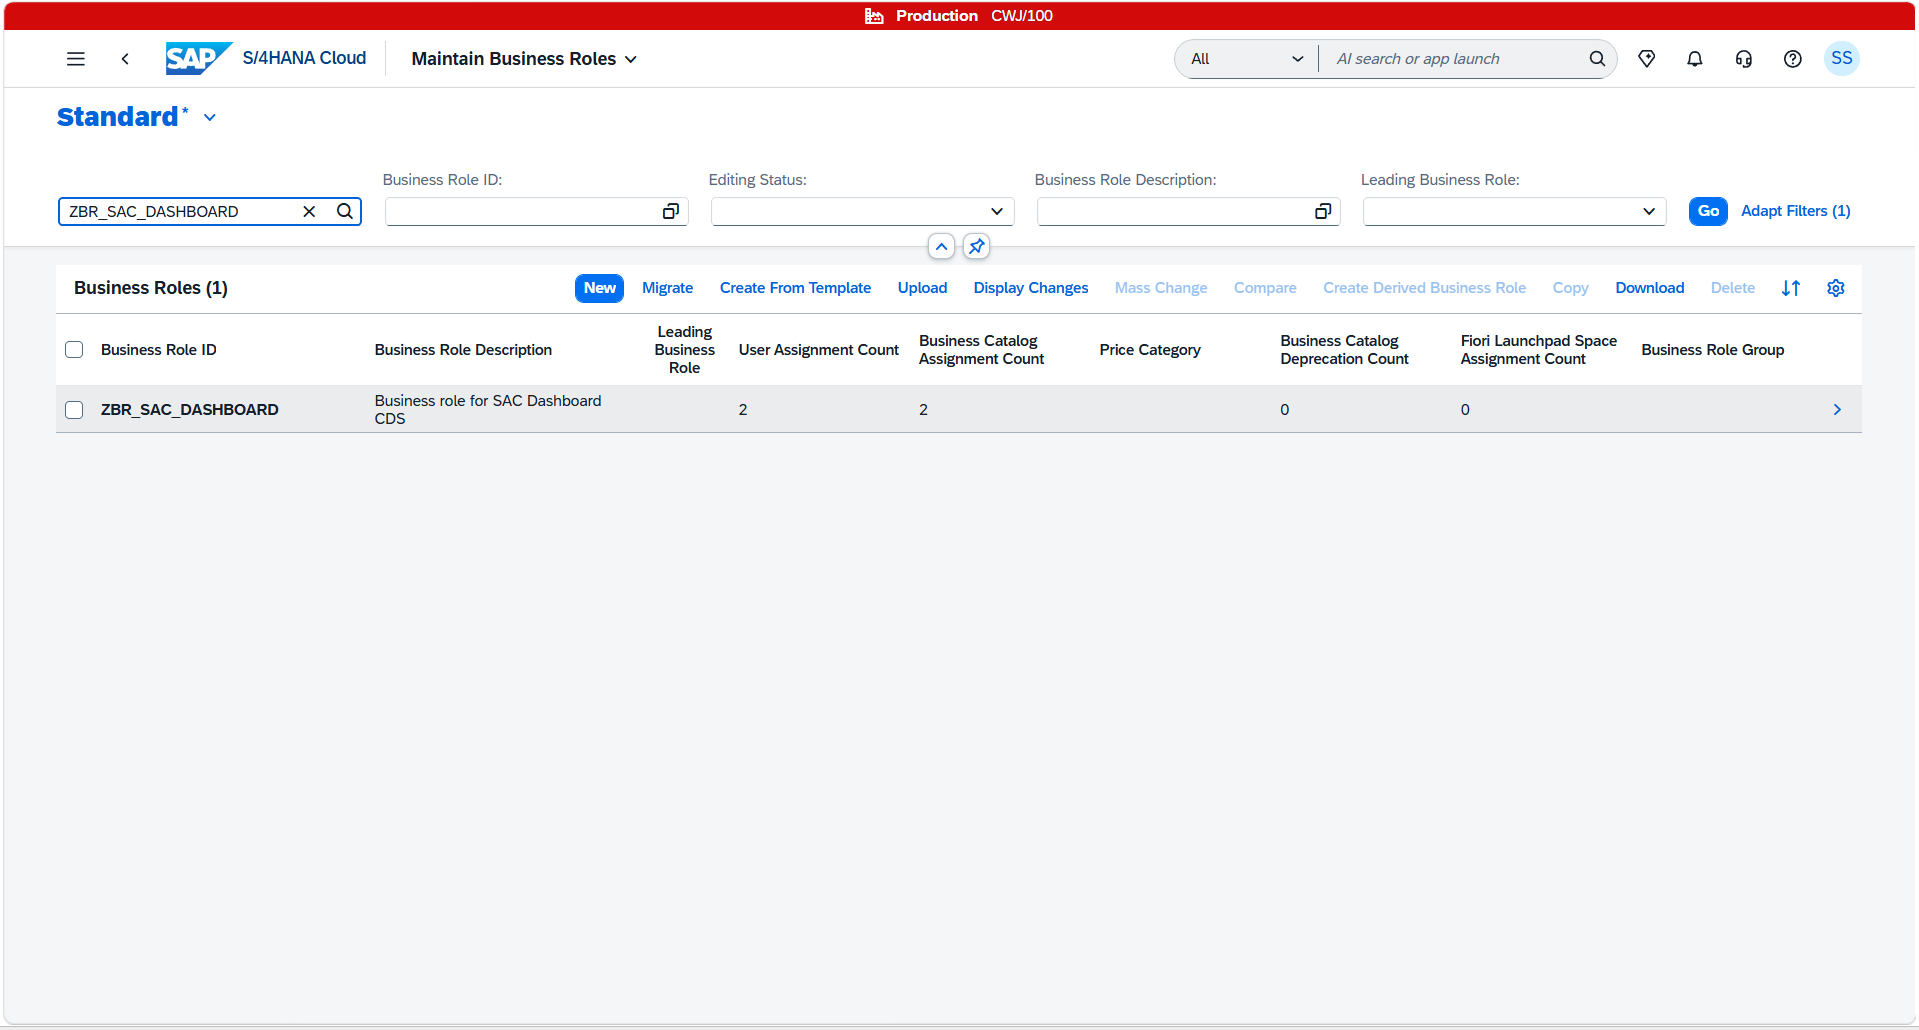
Task: Open the Standard variant dropdown
Action: [210, 117]
